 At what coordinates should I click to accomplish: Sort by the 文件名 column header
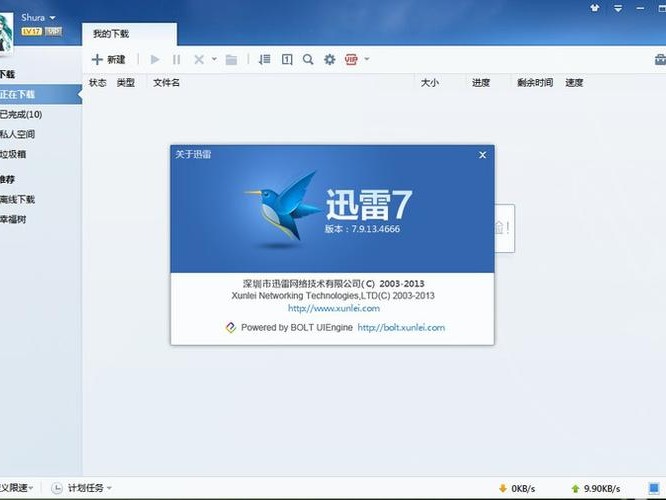point(166,83)
